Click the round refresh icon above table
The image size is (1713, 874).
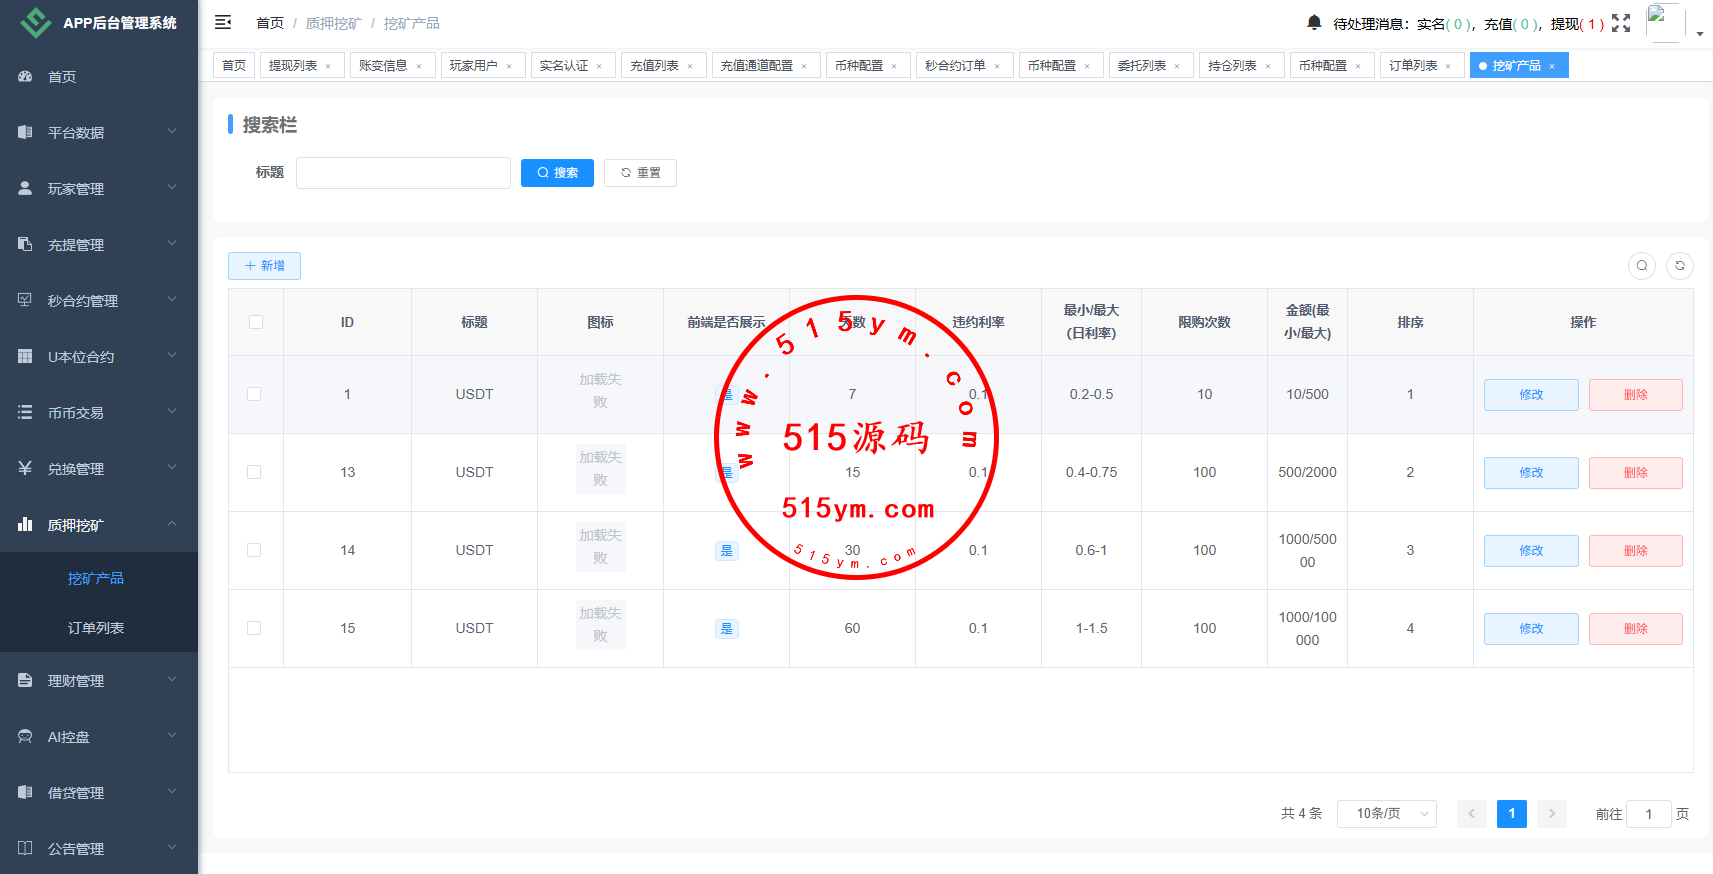pyautogui.click(x=1680, y=266)
